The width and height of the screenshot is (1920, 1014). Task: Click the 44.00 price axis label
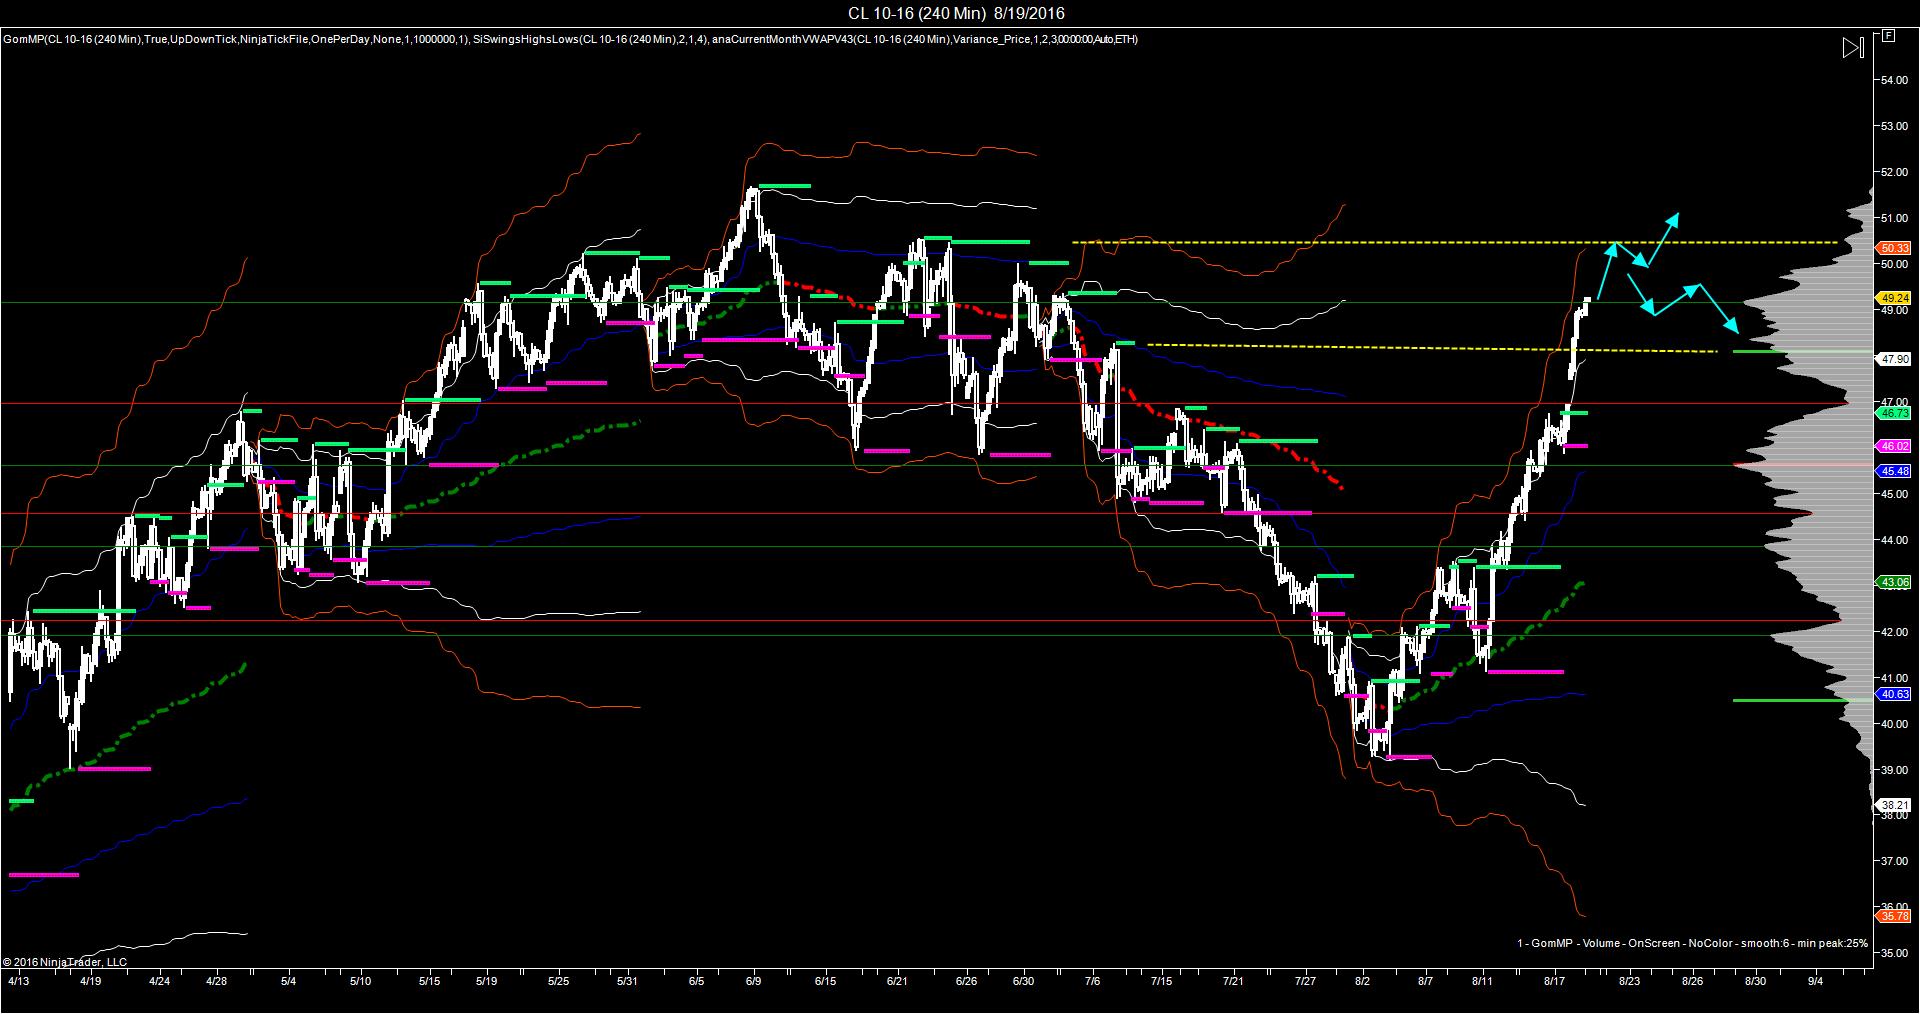pos(1895,540)
